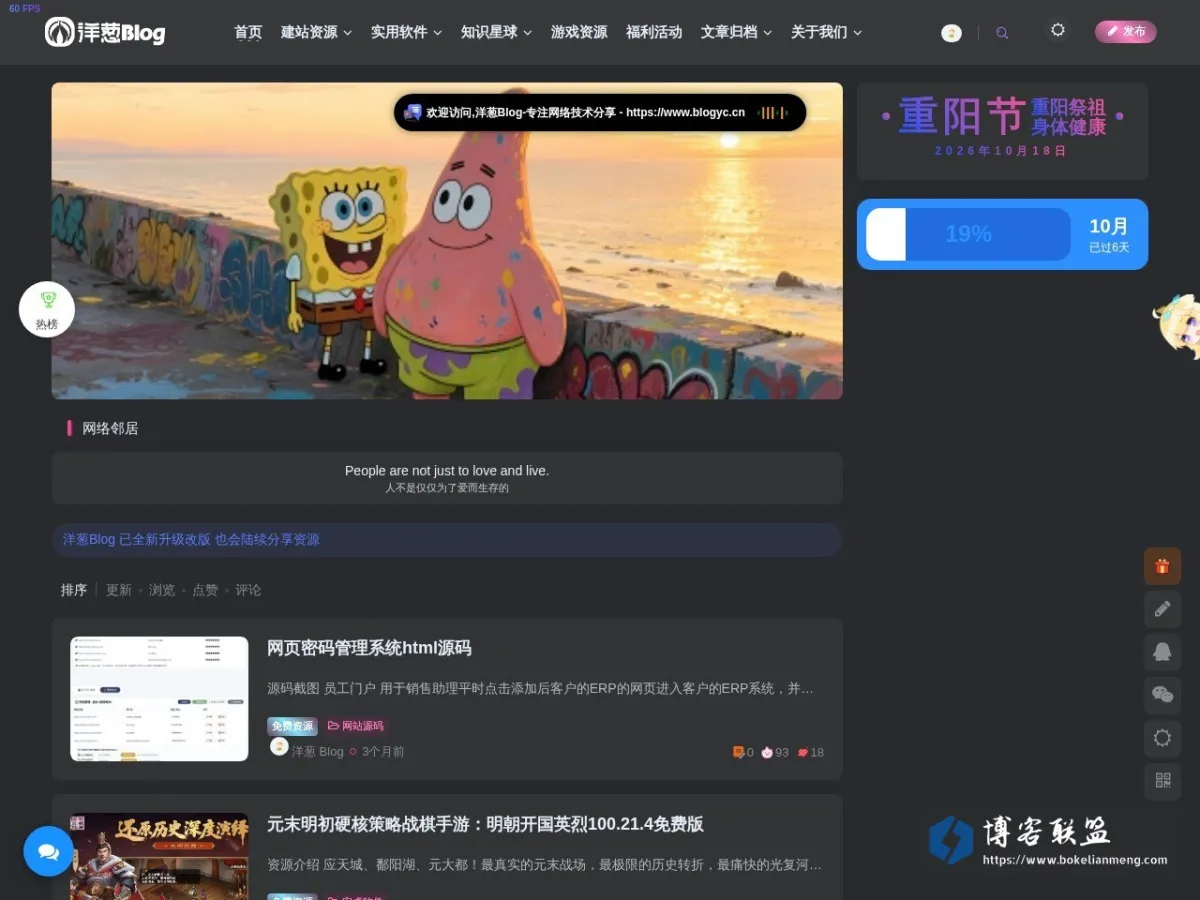The image size is (1200, 900).
Task: Open search via magnifier icon
Action: (x=1002, y=33)
